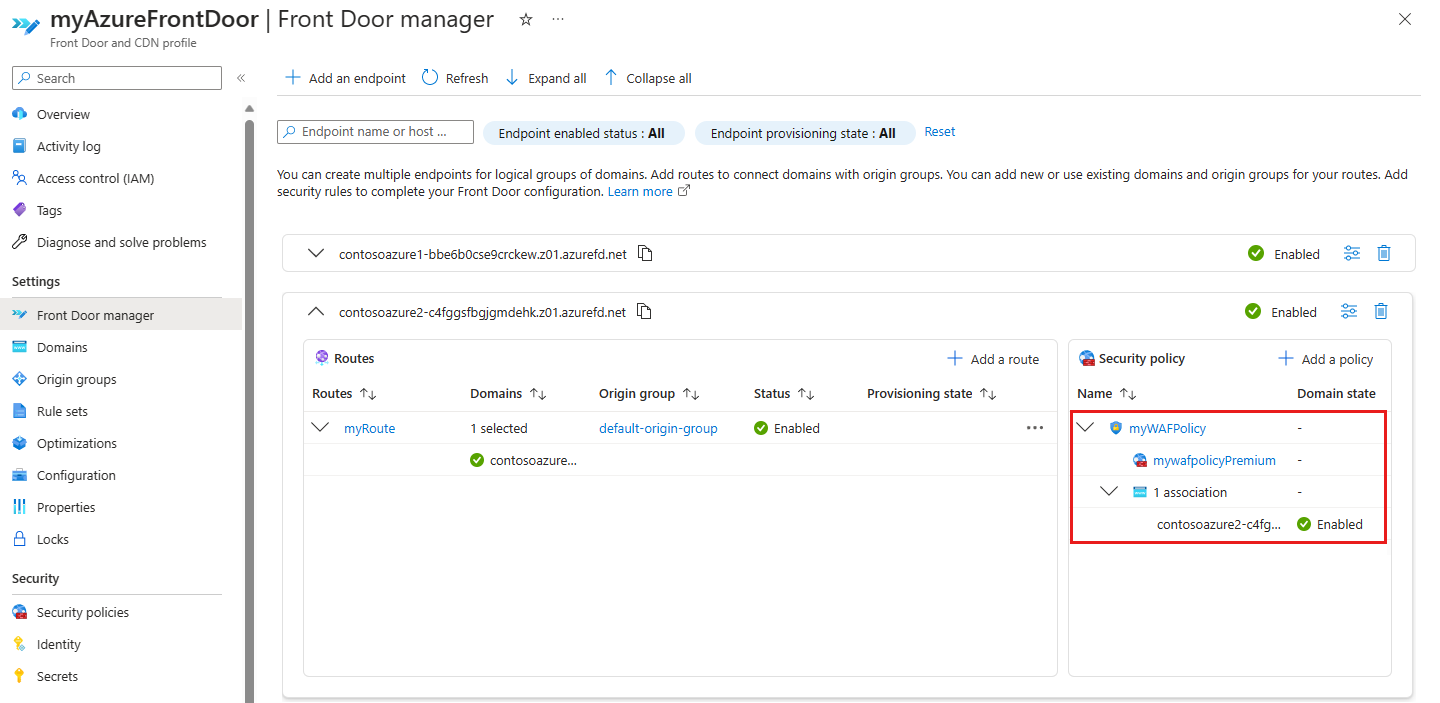This screenshot has height=703, width=1440.
Task: Sort security policies by Name arrows
Action: coord(1128,394)
